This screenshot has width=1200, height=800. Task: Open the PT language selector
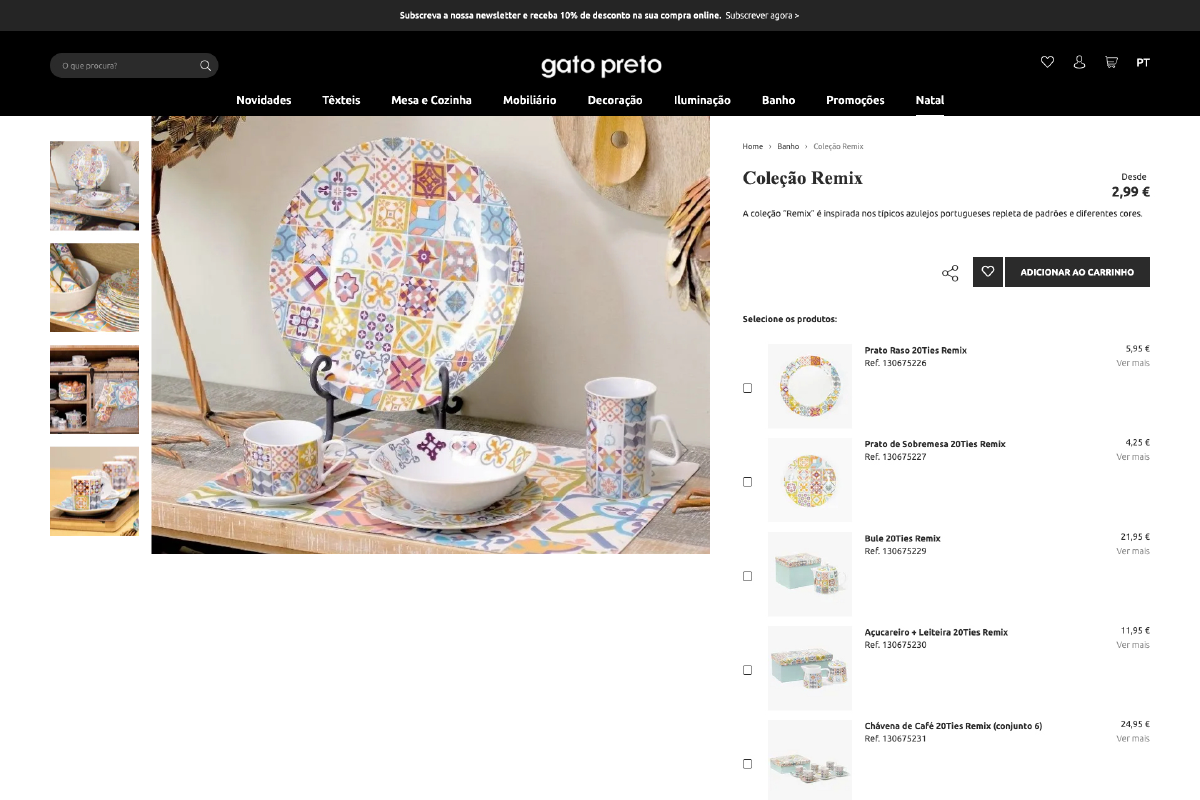tap(1143, 62)
